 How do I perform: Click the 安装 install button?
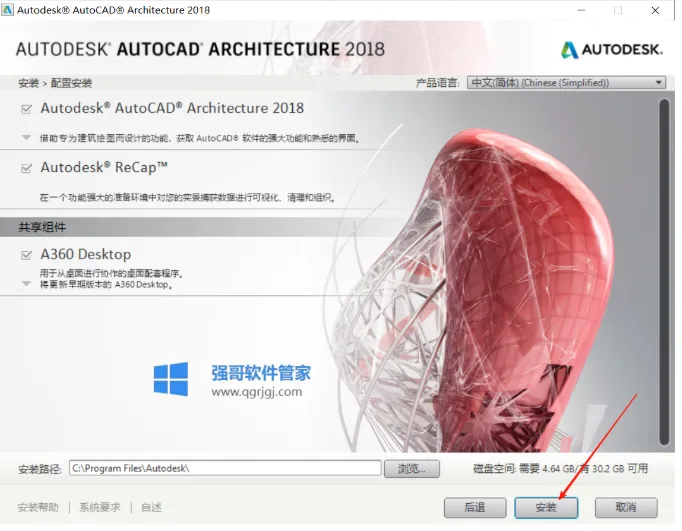click(546, 508)
